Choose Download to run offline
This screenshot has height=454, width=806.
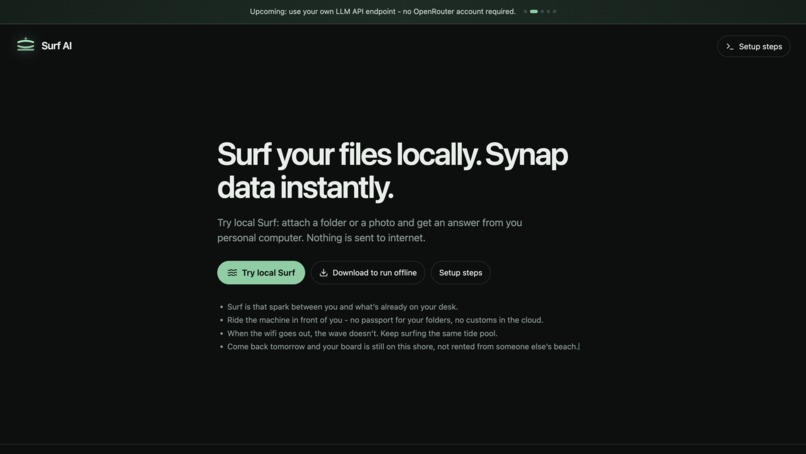click(368, 273)
